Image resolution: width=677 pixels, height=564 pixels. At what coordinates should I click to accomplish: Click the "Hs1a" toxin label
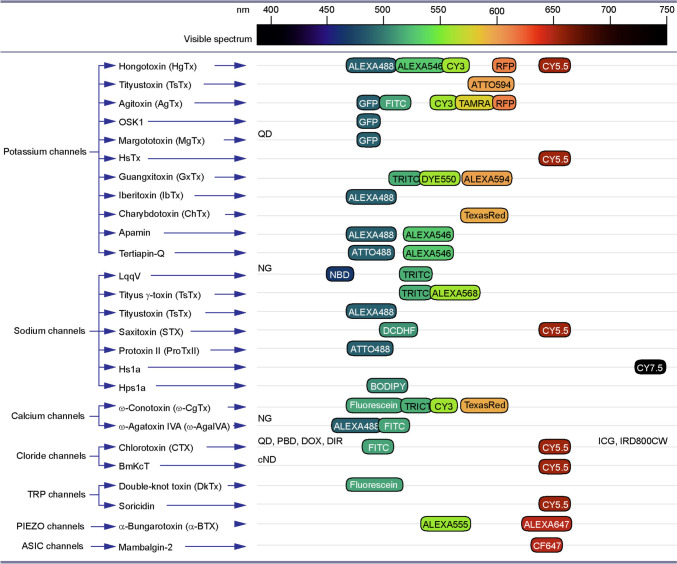(x=130, y=369)
